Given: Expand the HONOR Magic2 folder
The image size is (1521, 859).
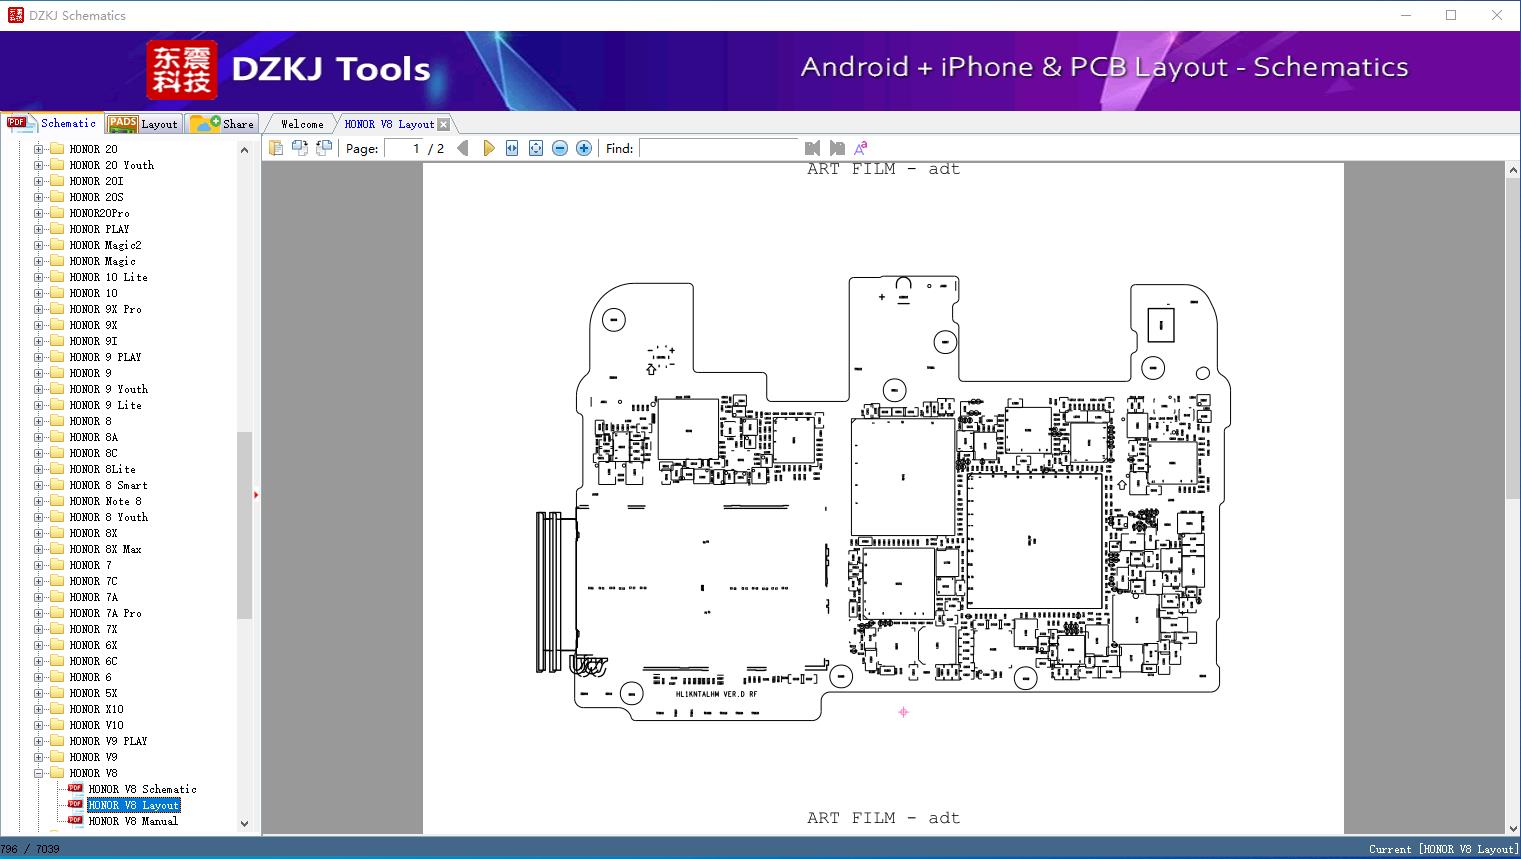Looking at the screenshot, I should coord(39,245).
